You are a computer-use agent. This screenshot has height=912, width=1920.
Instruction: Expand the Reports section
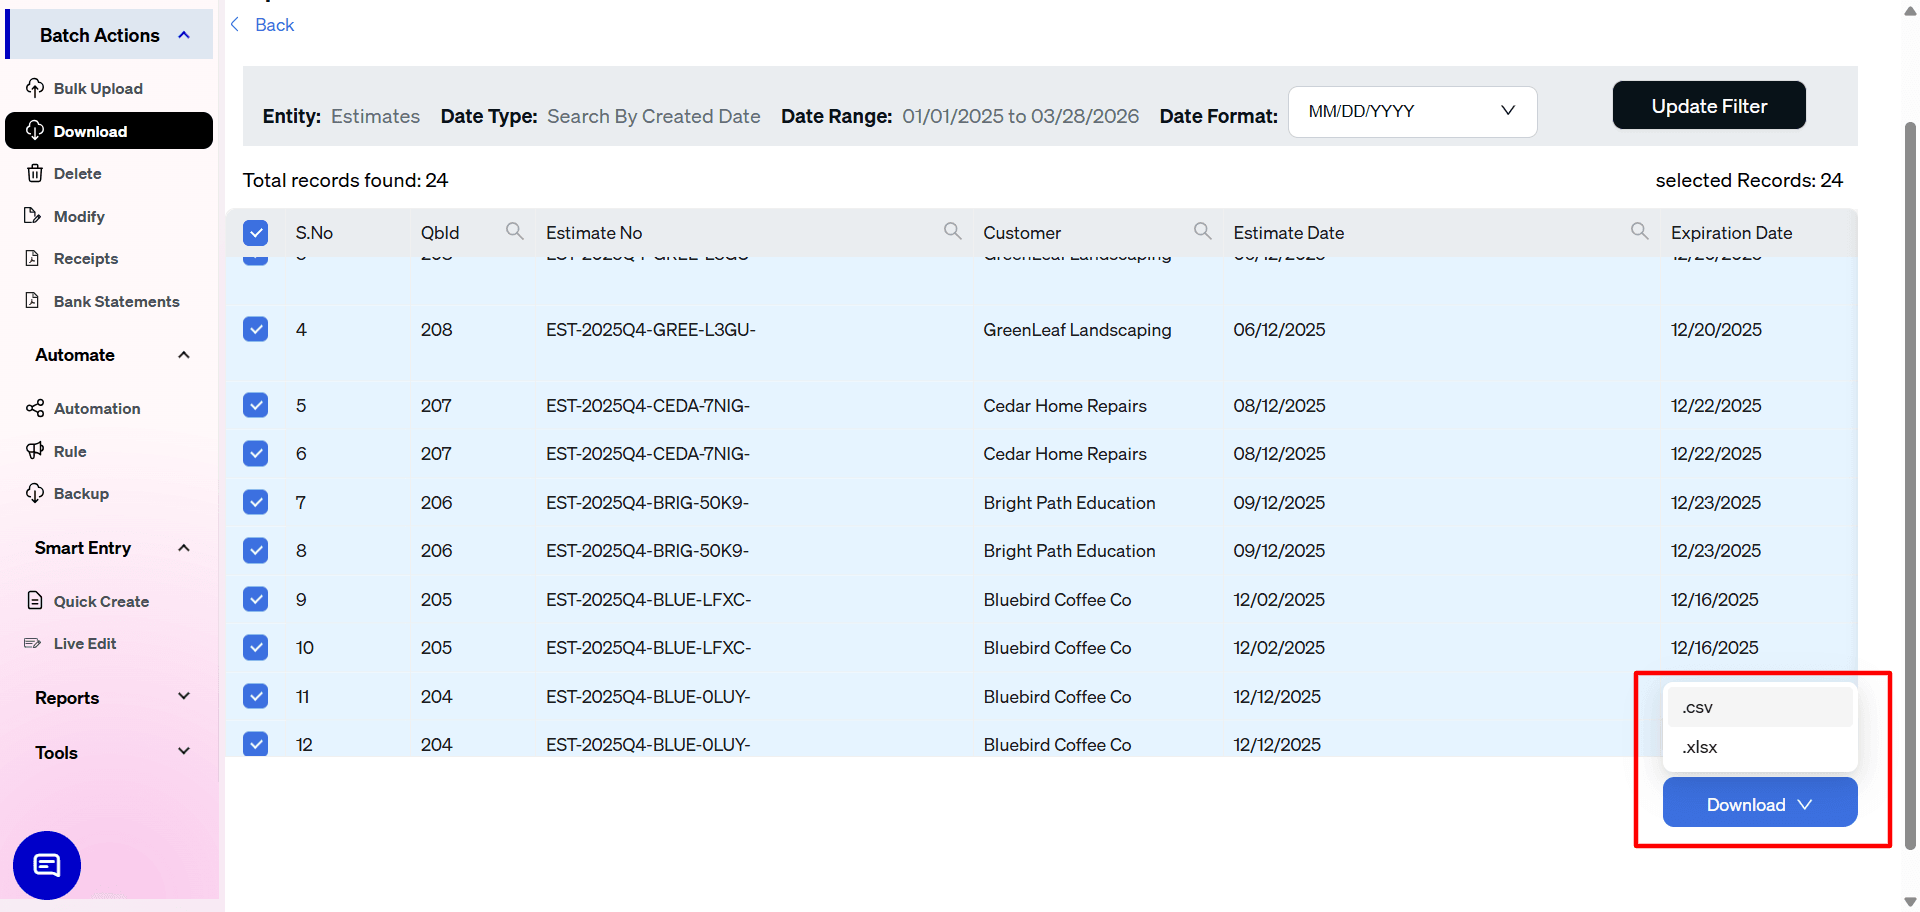[108, 697]
